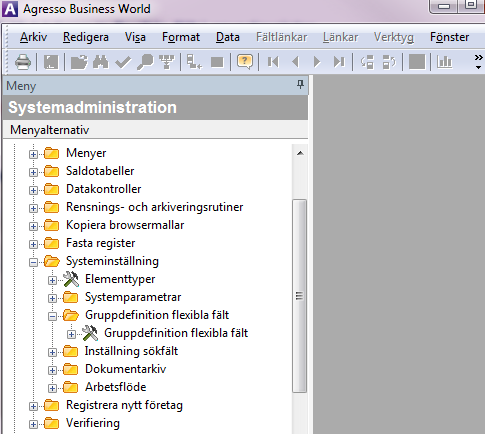The height and width of the screenshot is (434, 485).
Task: Select Saldotabeller in menu tree
Action: click(x=100, y=171)
